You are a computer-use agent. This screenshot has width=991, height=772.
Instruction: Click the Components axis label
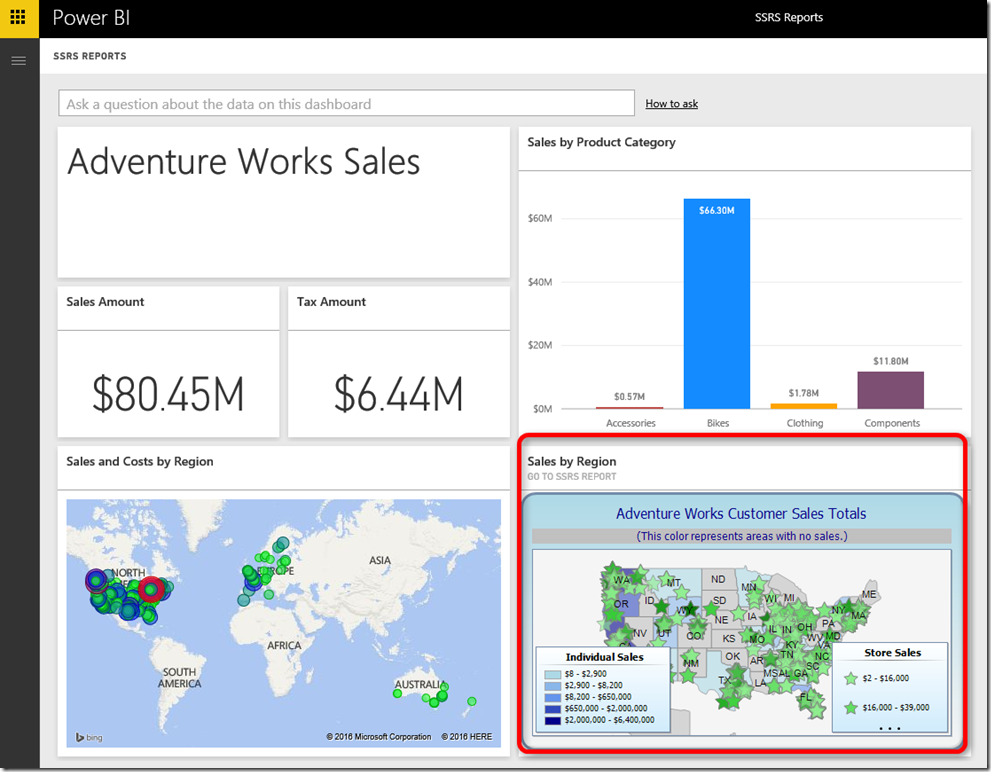tap(892, 423)
